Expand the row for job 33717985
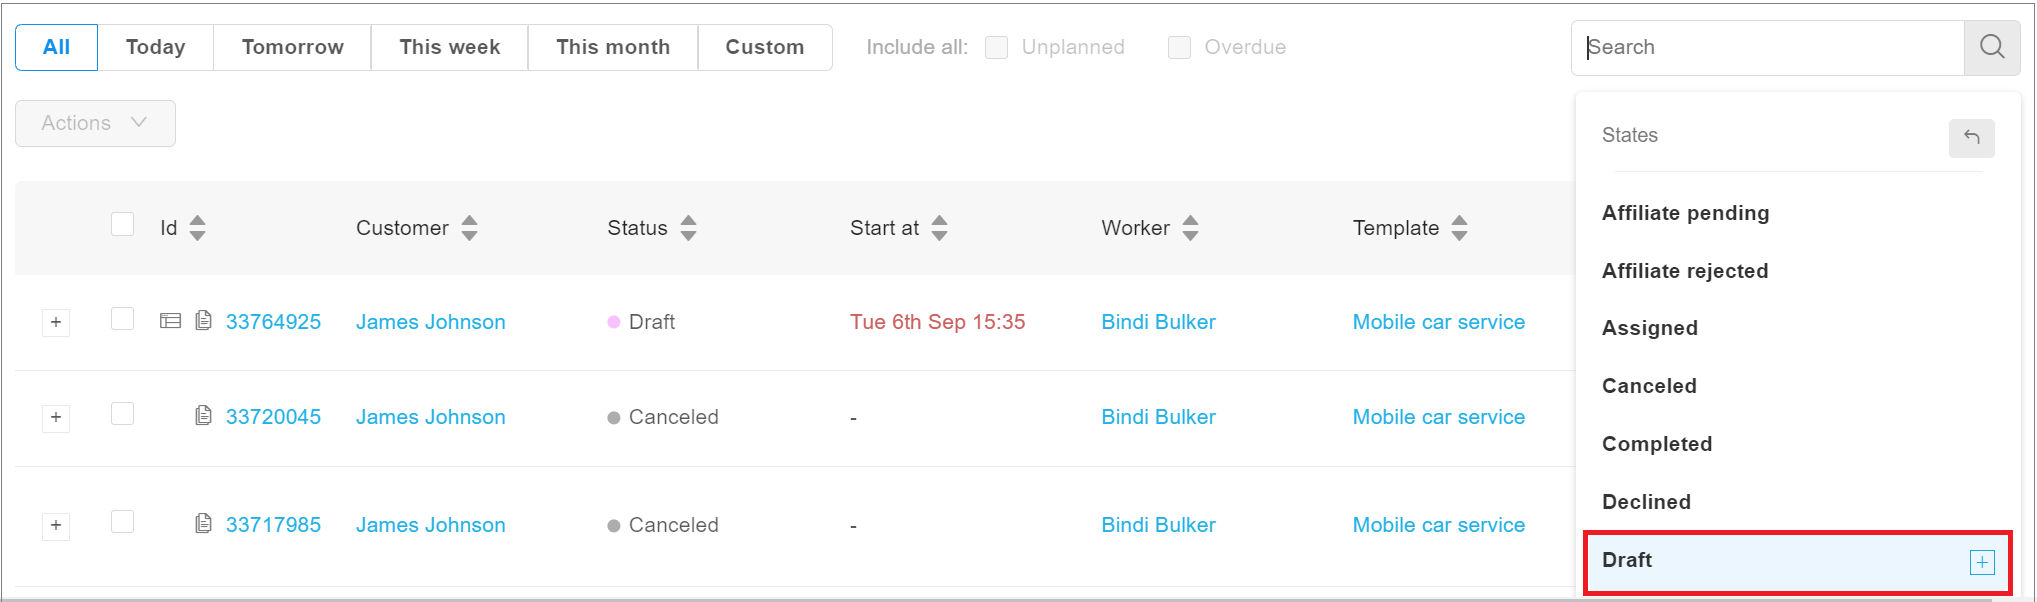This screenshot has width=2037, height=602. click(56, 525)
